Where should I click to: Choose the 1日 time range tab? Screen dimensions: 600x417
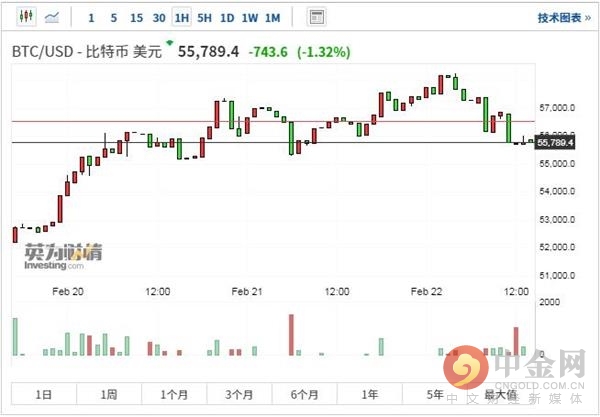click(44, 394)
